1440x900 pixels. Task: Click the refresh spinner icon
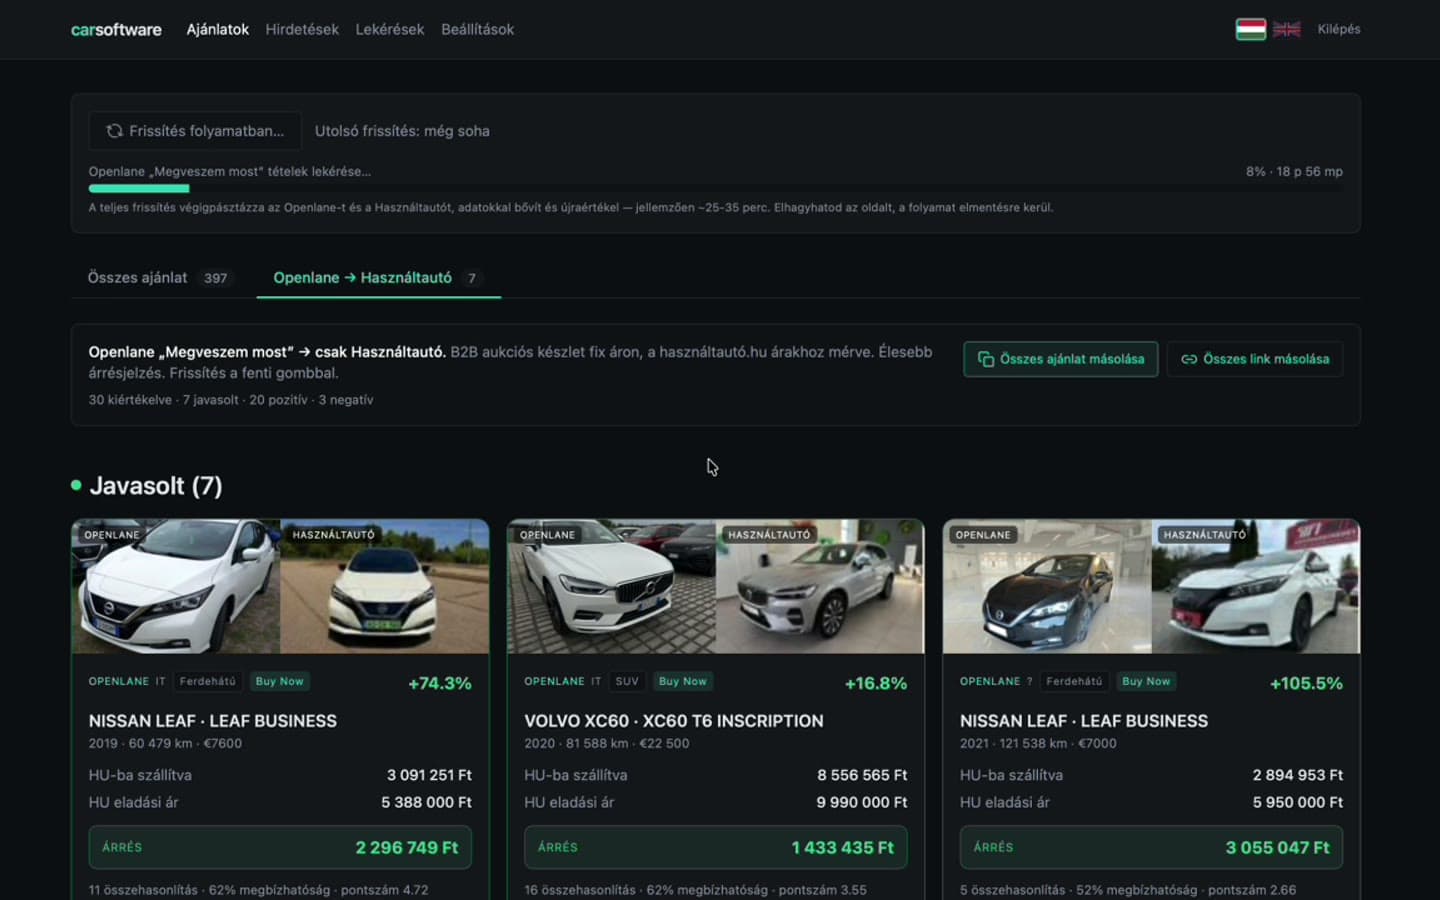point(115,131)
